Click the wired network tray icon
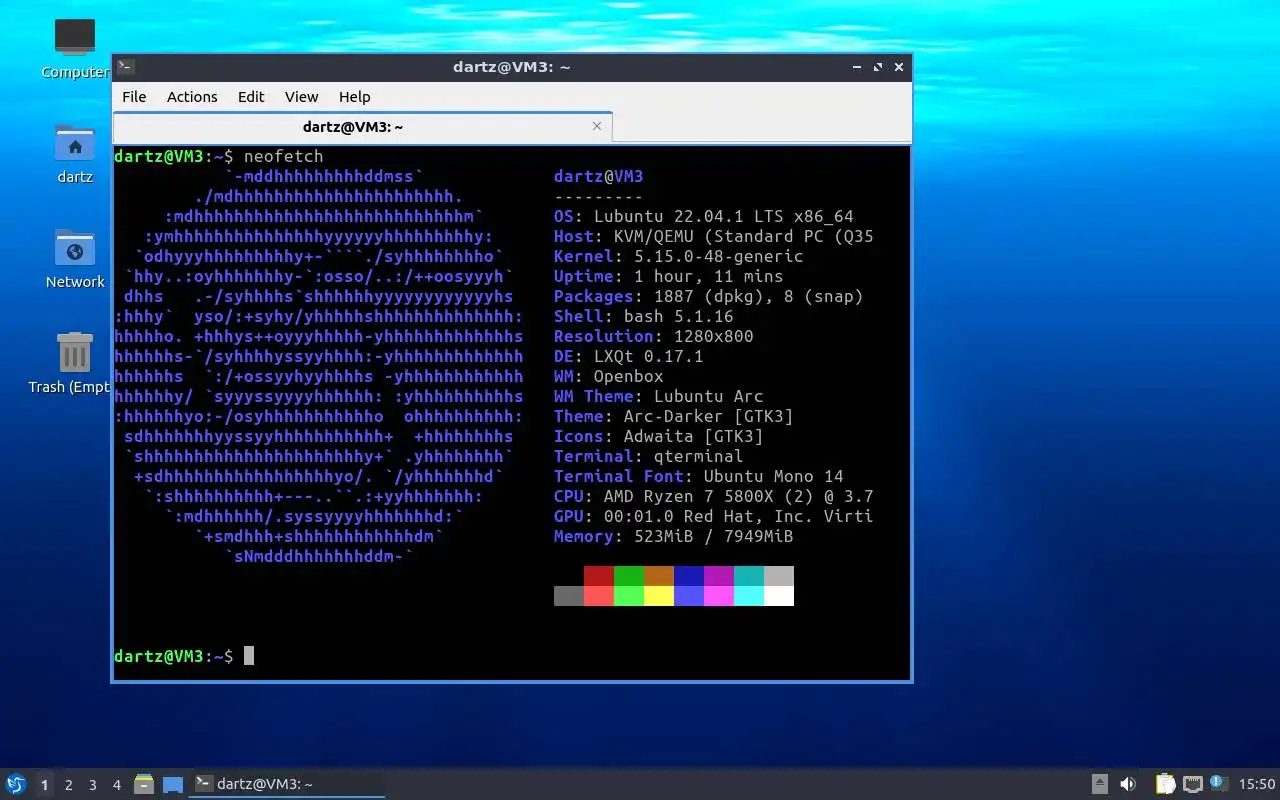This screenshot has width=1280, height=800. click(1192, 784)
